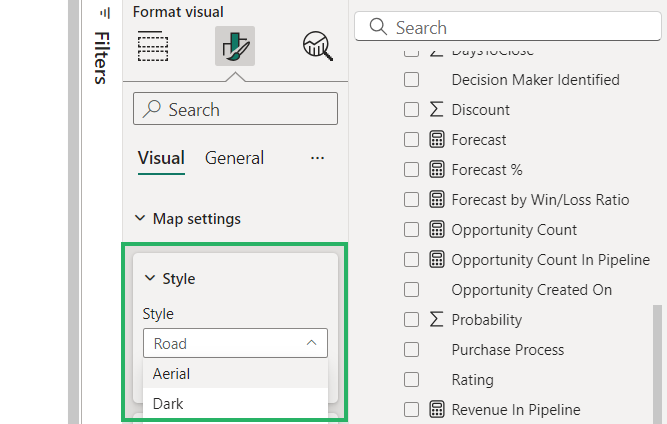This screenshot has height=424, width=667.
Task: Collapse the Style card chevron
Action: [x=150, y=279]
